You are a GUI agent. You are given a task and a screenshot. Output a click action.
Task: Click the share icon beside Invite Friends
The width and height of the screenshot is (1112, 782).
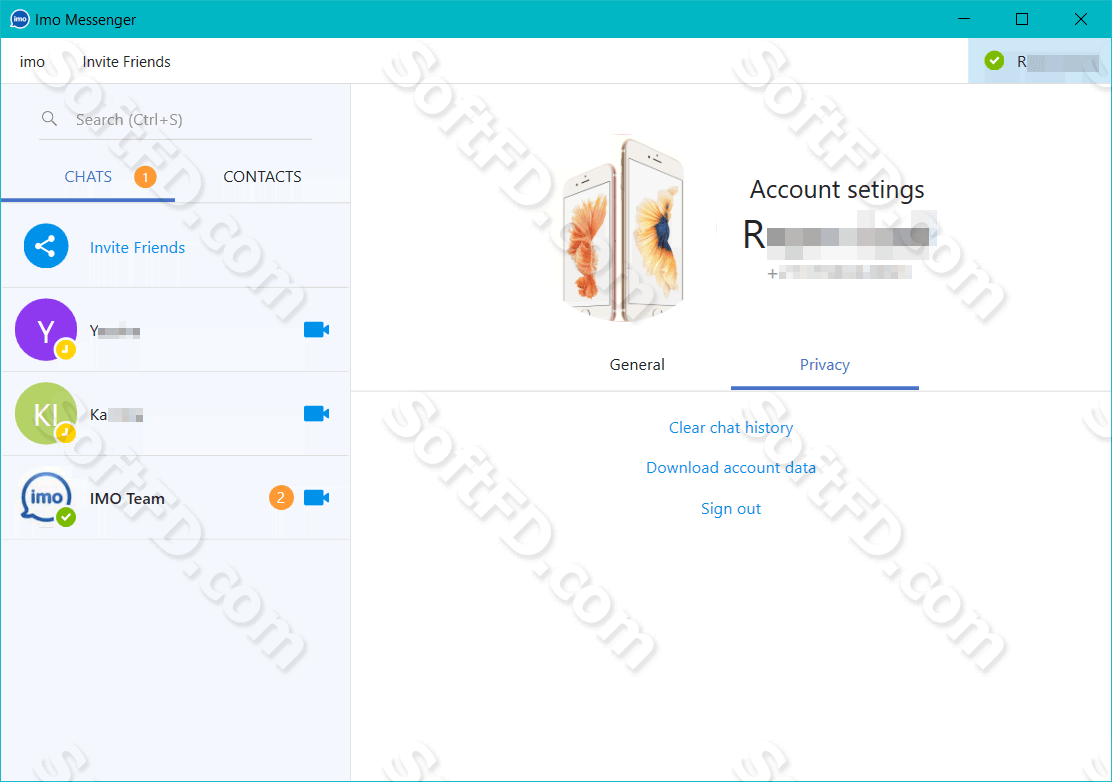click(x=46, y=246)
